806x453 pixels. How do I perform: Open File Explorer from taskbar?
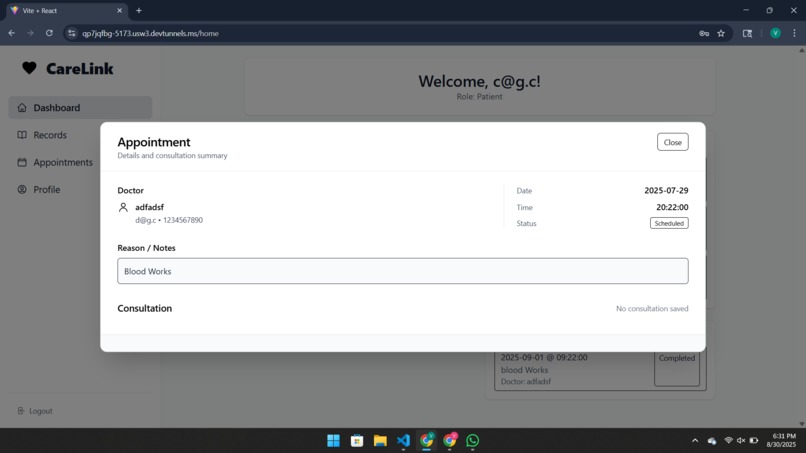pyautogui.click(x=380, y=441)
